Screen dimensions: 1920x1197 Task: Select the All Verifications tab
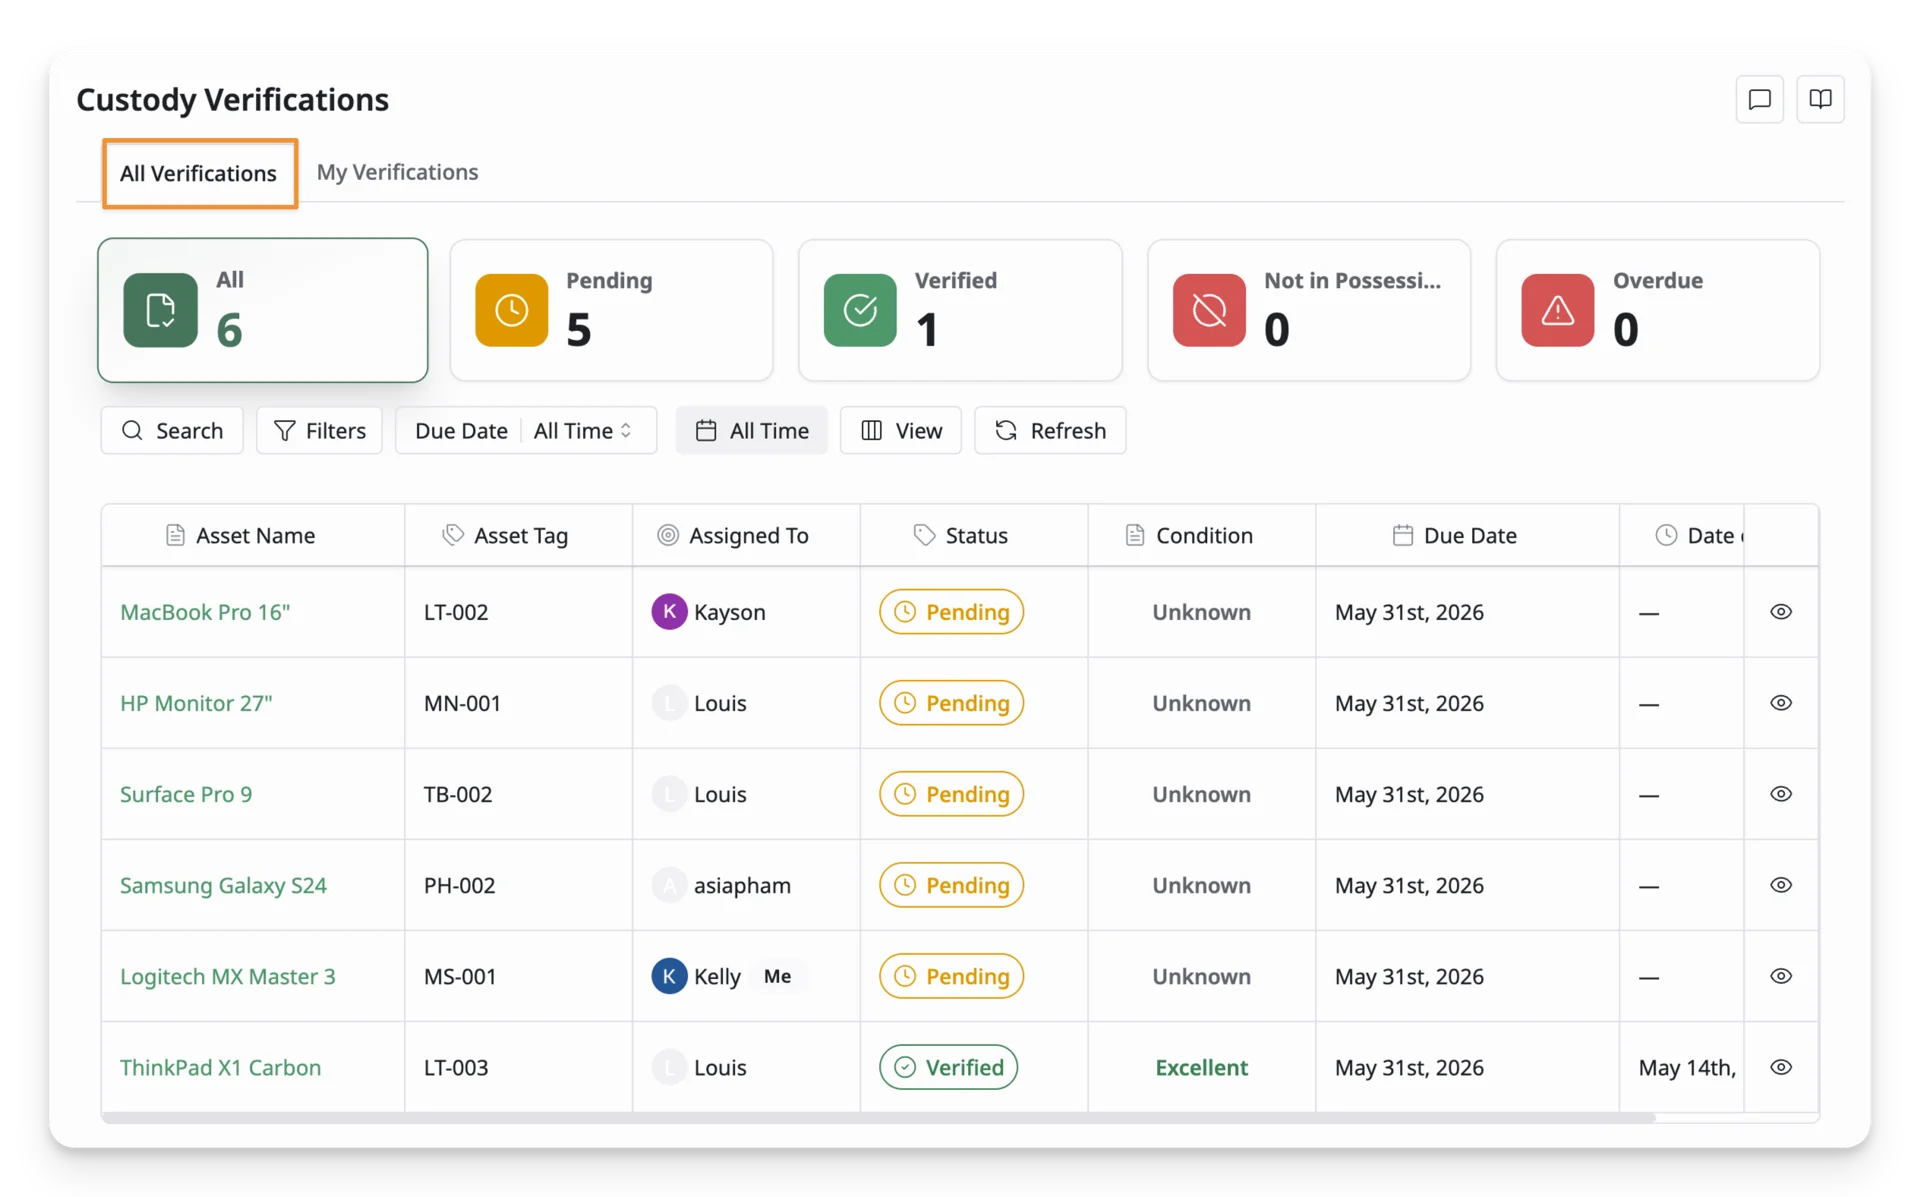(199, 173)
